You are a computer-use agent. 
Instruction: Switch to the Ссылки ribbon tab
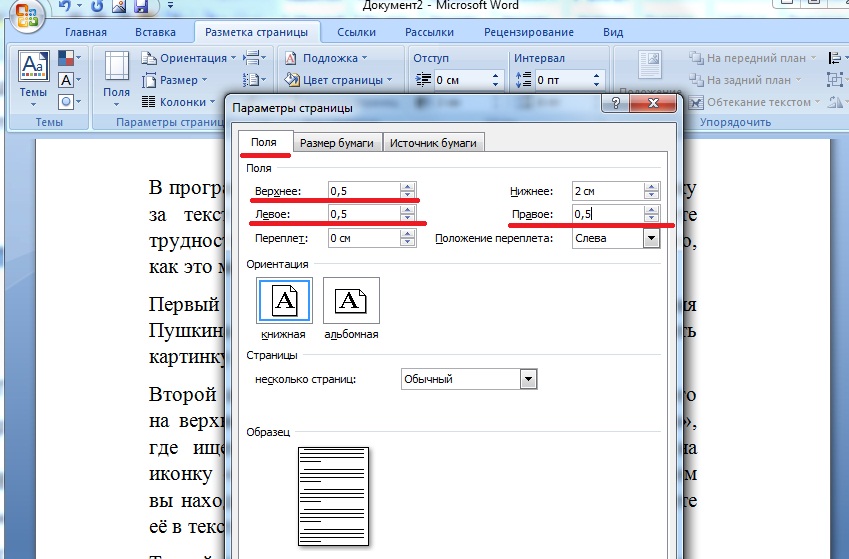(356, 32)
